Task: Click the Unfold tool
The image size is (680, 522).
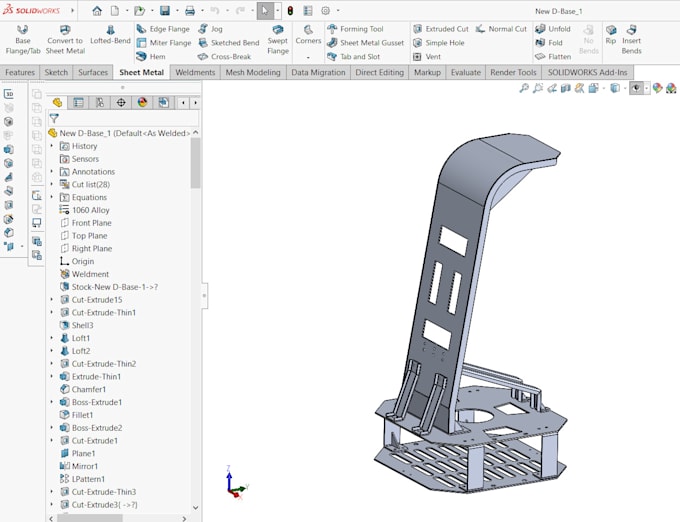Action: 553,29
